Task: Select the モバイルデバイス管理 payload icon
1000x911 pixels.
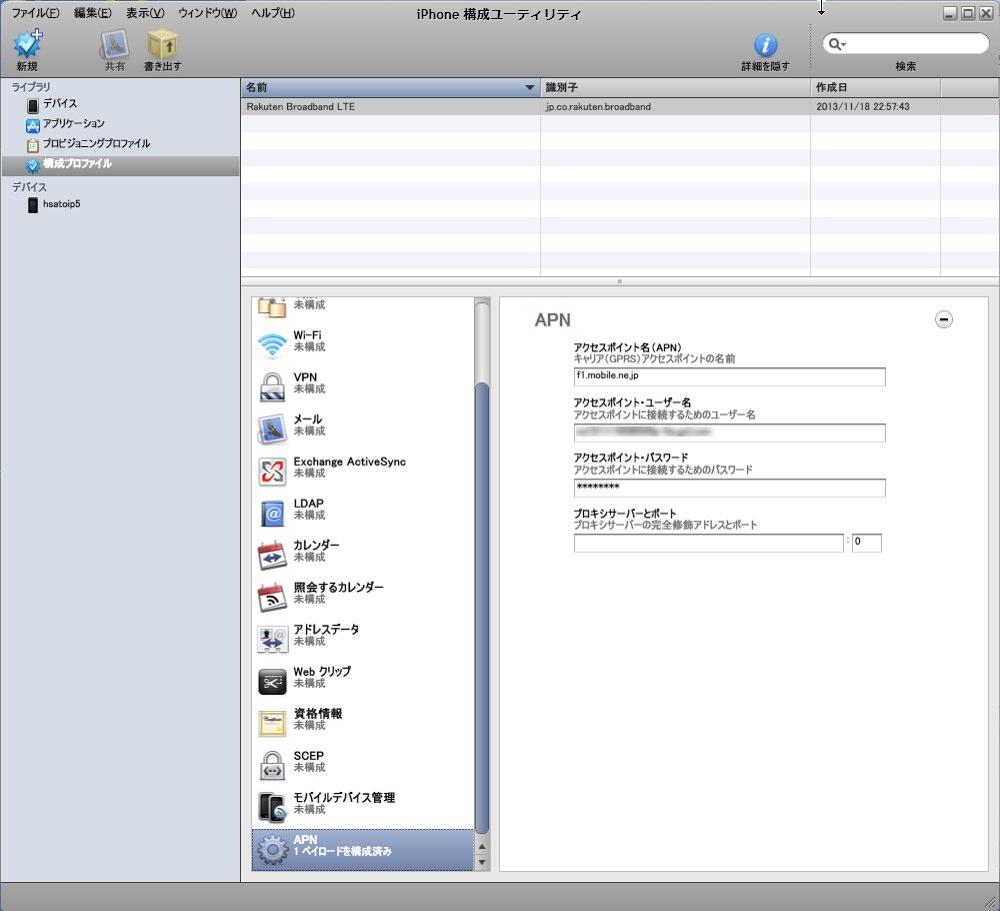Action: point(272,808)
